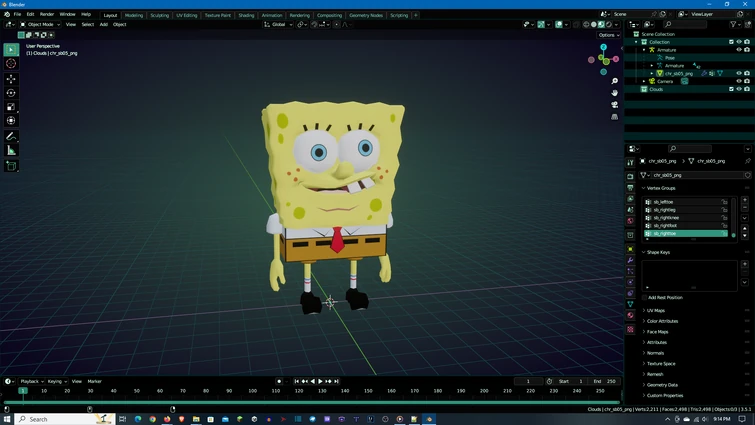The height and width of the screenshot is (425, 755).
Task: Click the End frame field
Action: [x=604, y=381]
